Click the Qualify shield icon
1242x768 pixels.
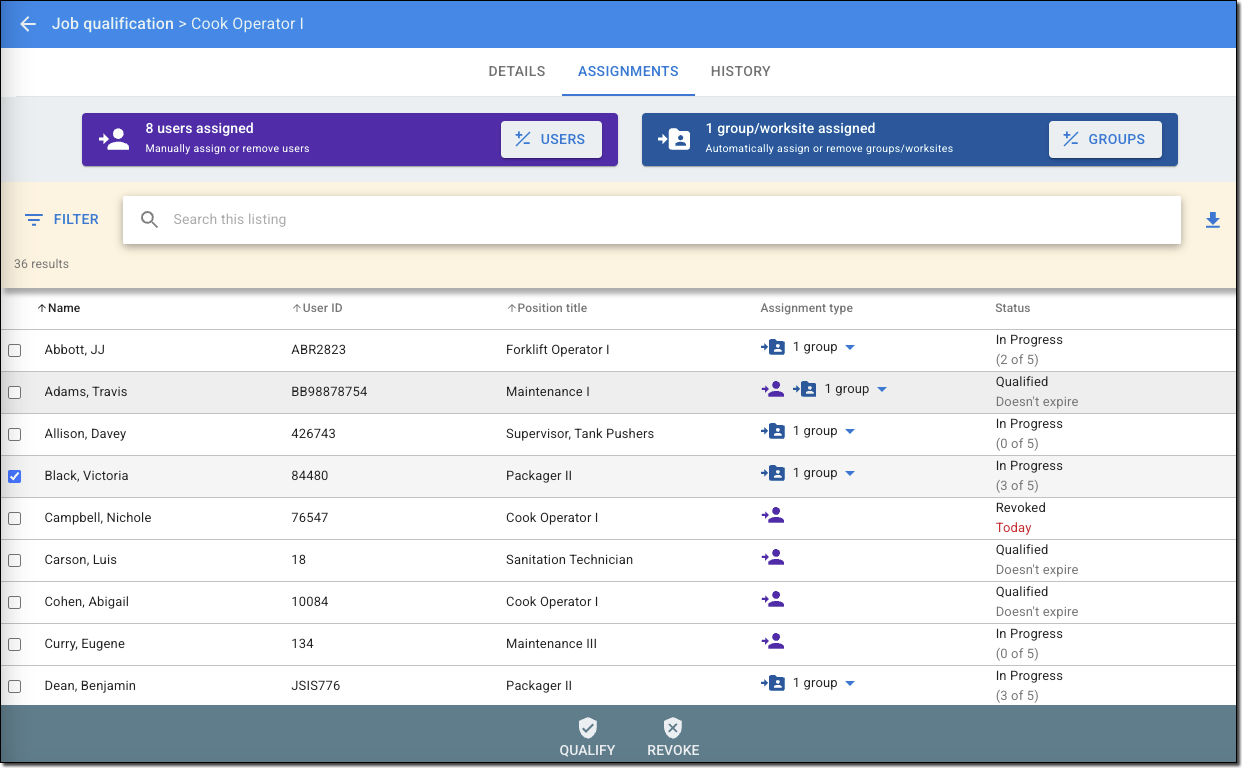tap(587, 728)
